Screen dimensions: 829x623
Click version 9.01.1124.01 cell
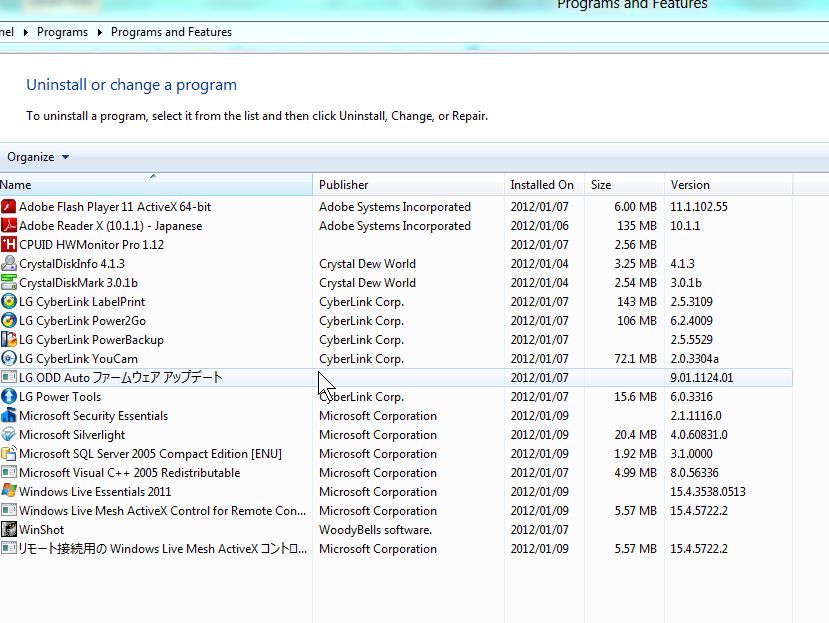point(702,378)
